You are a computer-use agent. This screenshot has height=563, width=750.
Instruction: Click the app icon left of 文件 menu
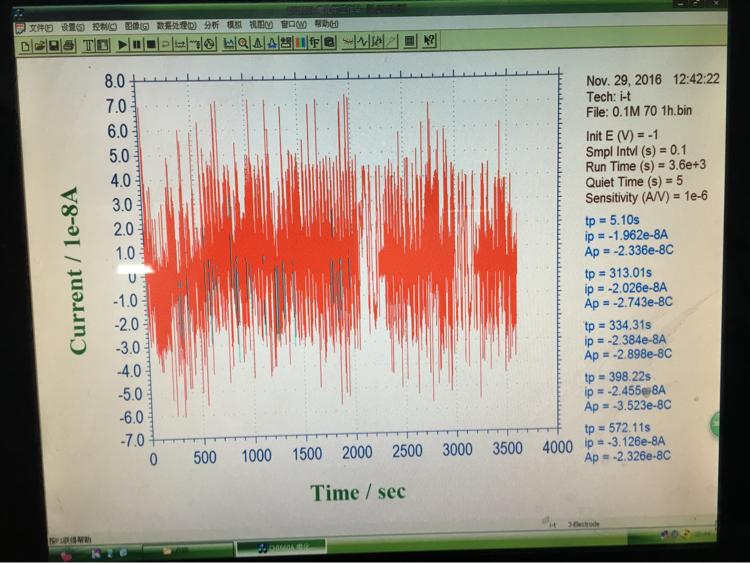20,29
